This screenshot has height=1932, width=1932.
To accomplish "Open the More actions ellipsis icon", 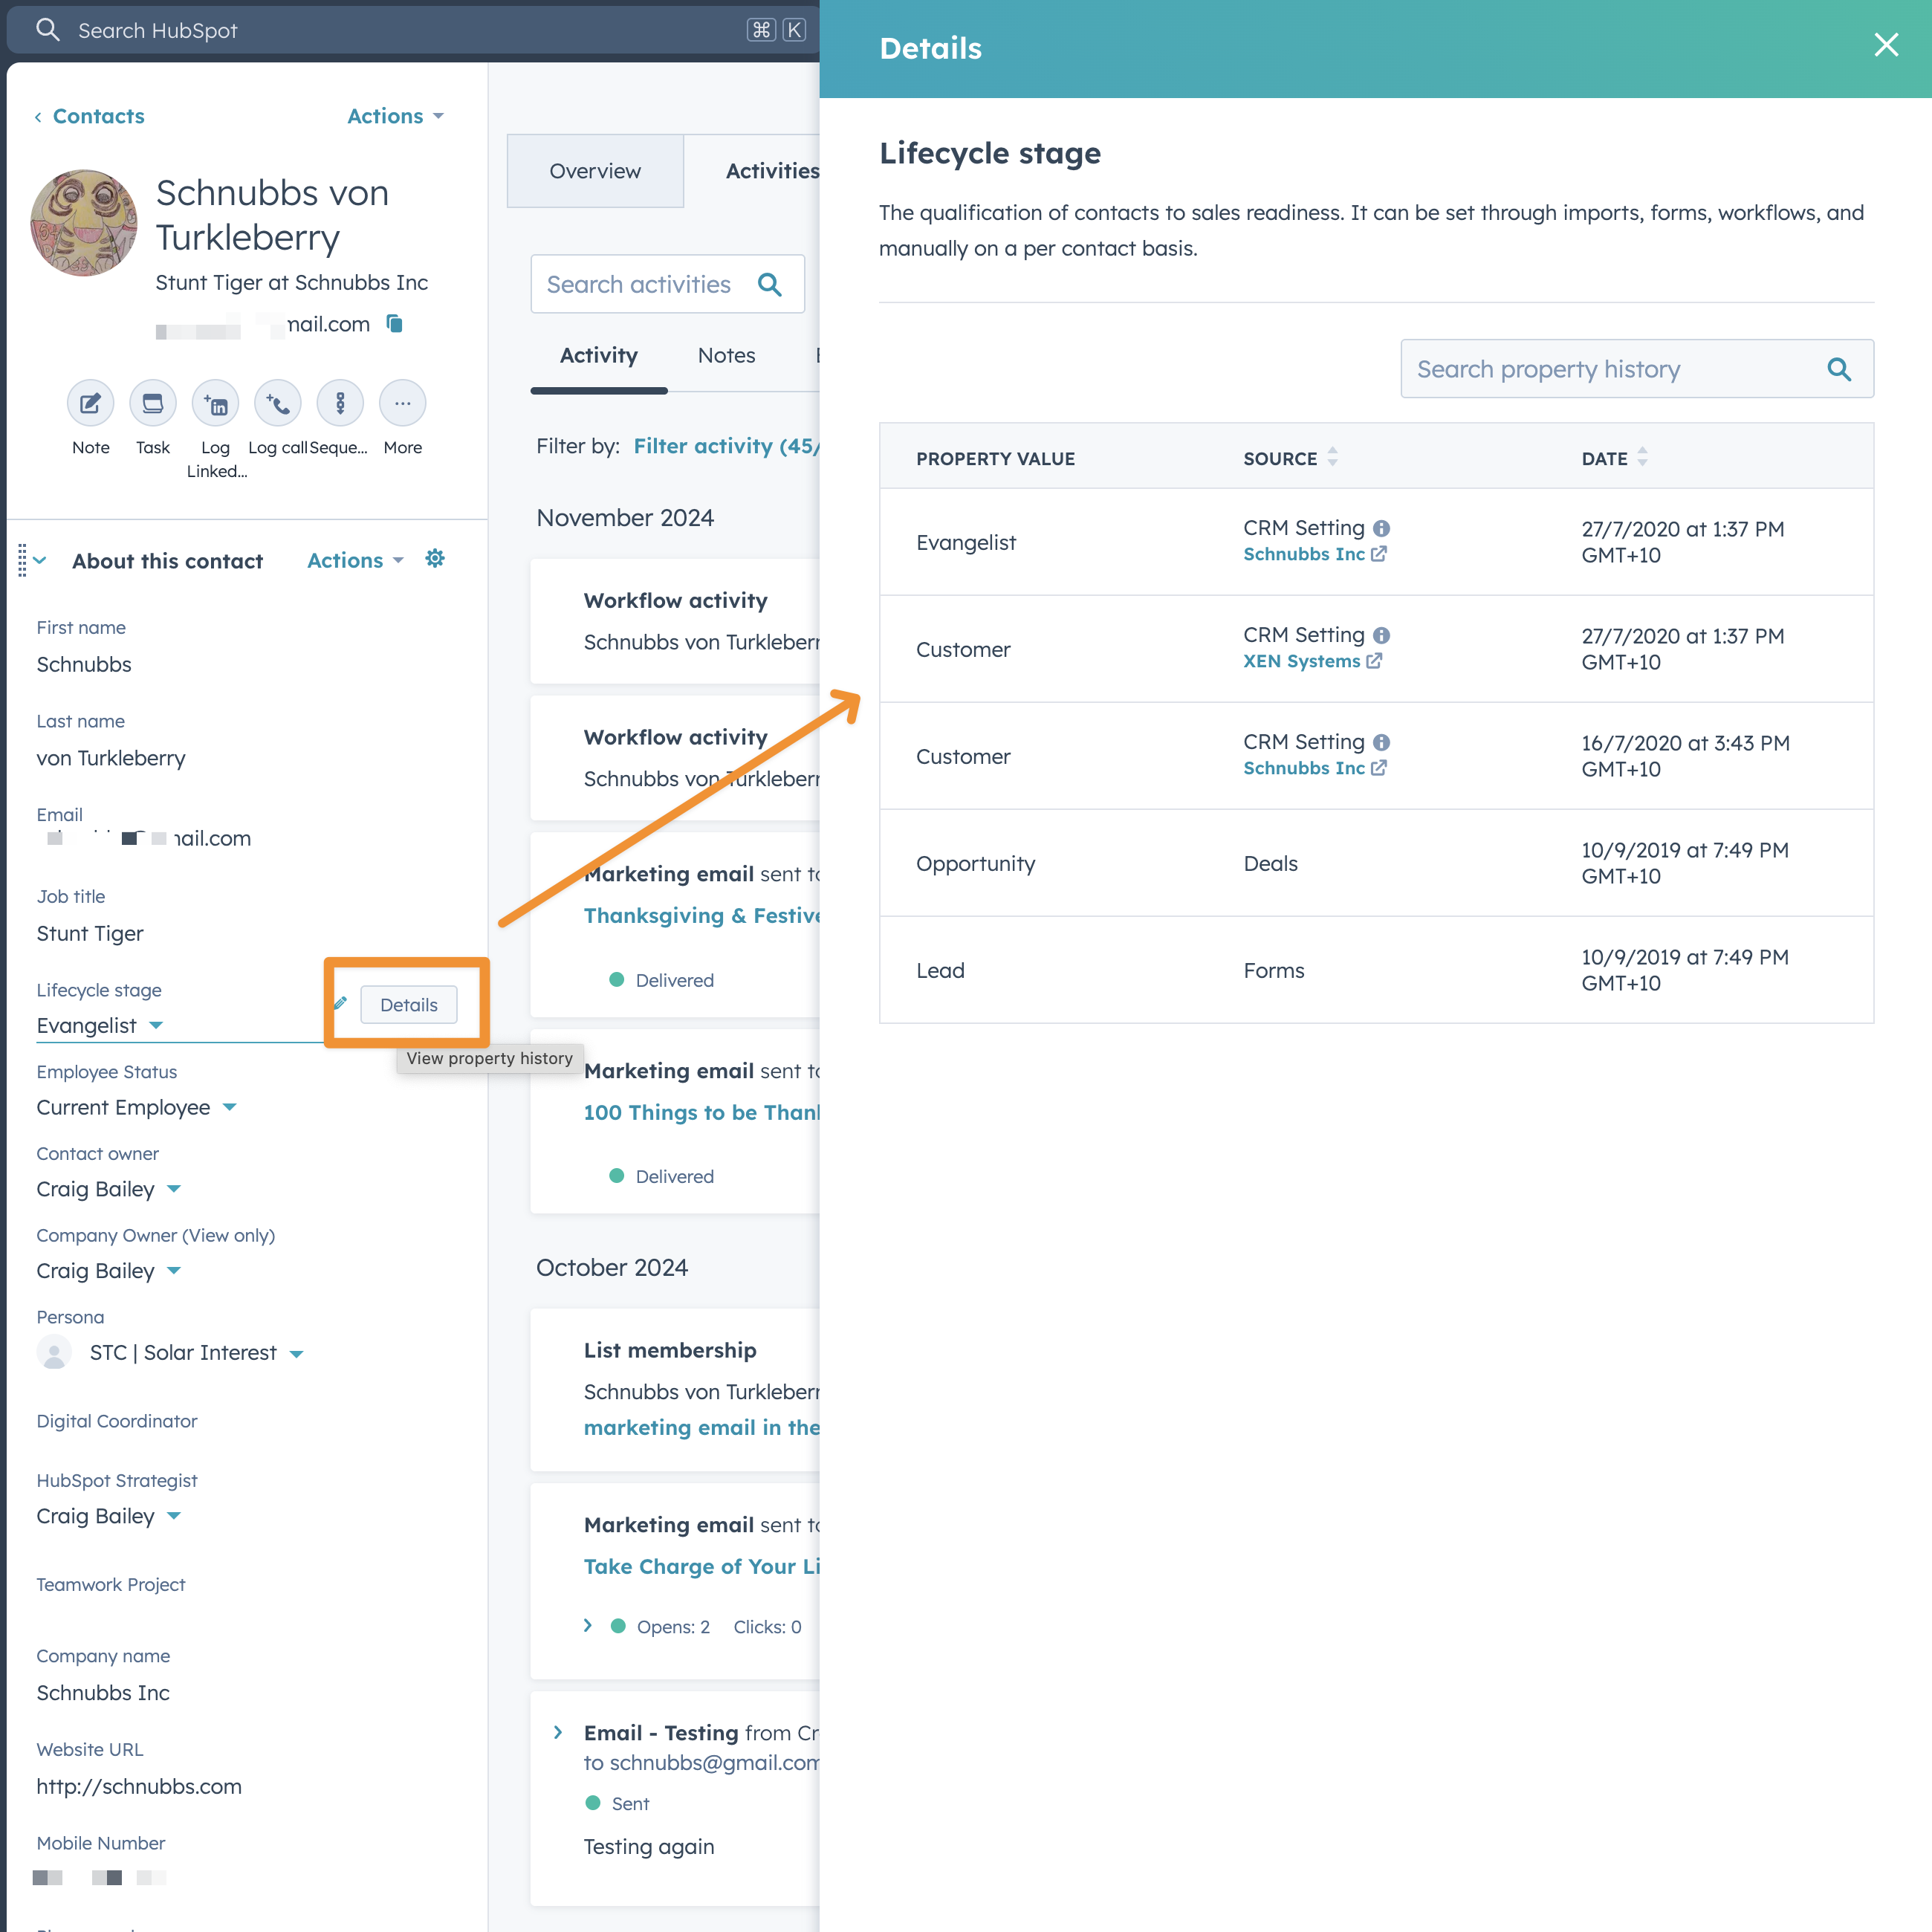I will click(402, 404).
